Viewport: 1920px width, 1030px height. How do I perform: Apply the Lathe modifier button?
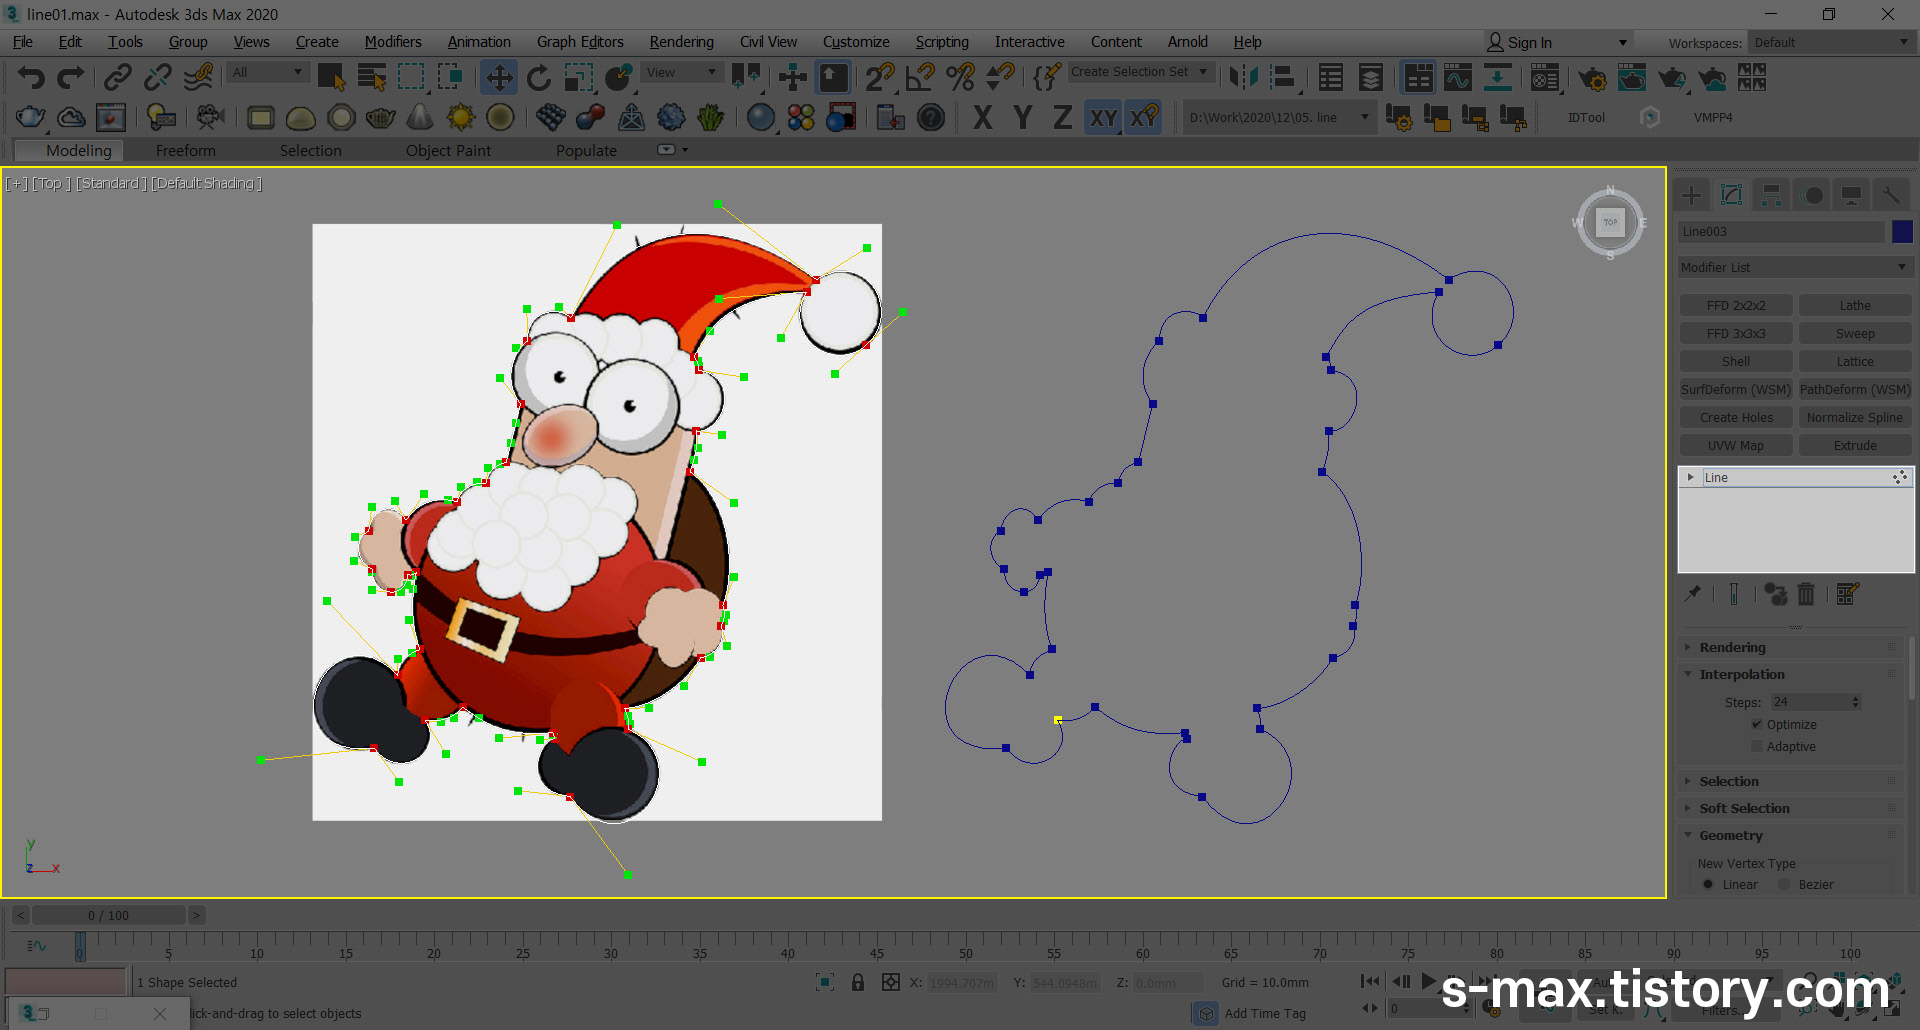coord(1854,306)
